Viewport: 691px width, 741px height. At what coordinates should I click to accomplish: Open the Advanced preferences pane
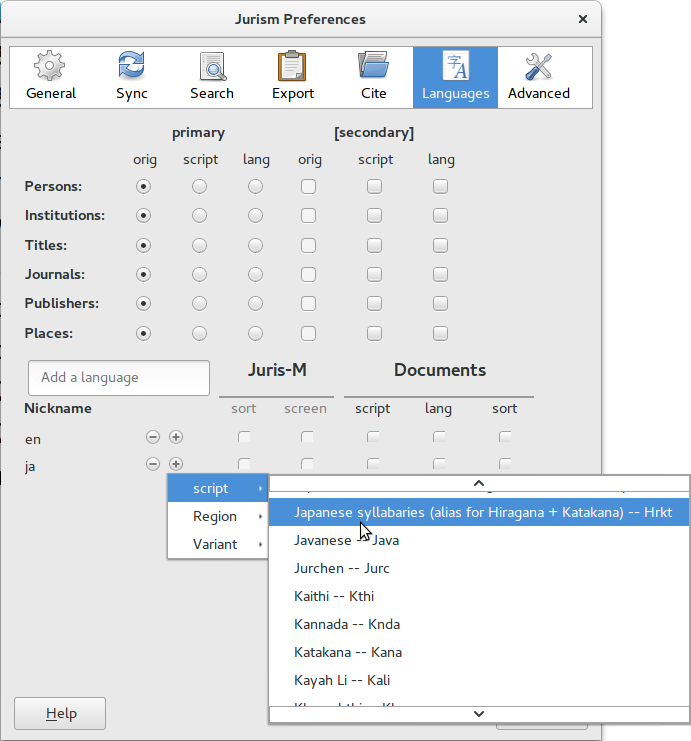[539, 78]
